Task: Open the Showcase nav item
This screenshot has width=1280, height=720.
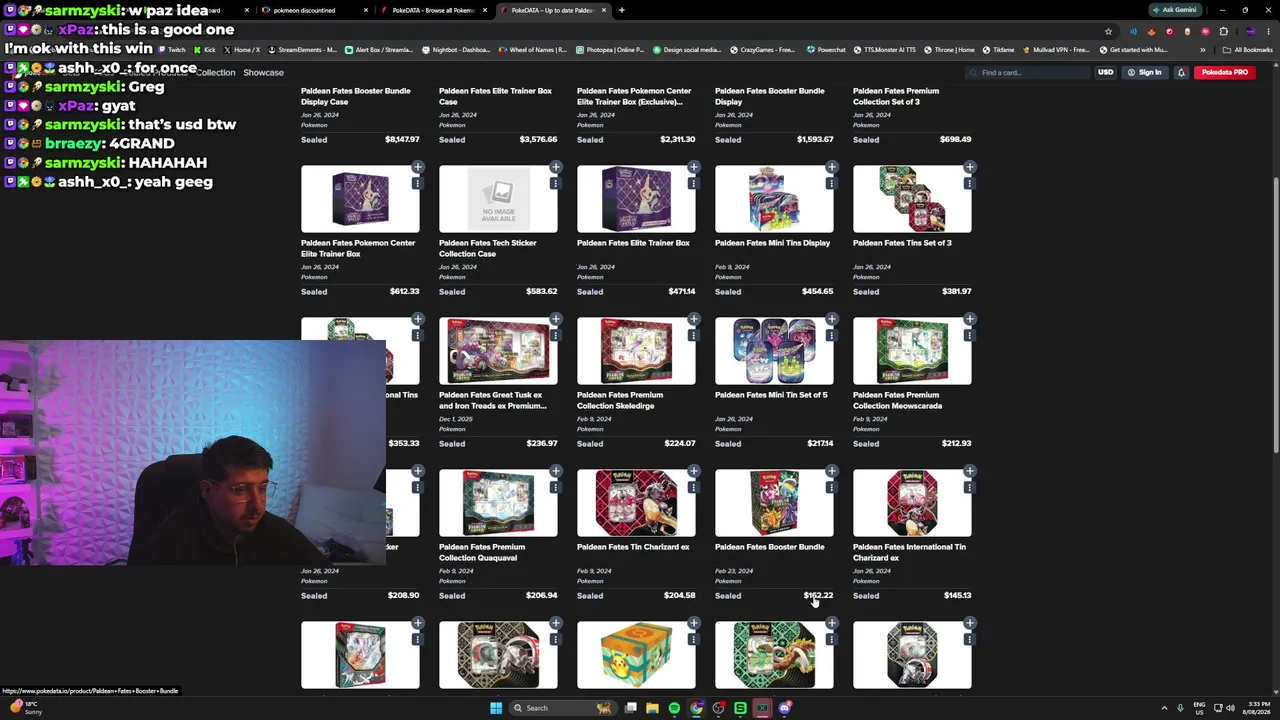Action: 263,72
